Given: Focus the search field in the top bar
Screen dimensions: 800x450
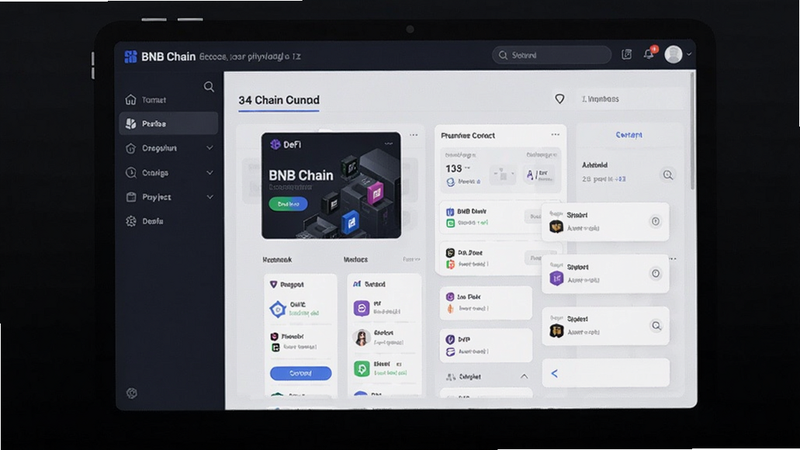Looking at the screenshot, I should click(552, 55).
